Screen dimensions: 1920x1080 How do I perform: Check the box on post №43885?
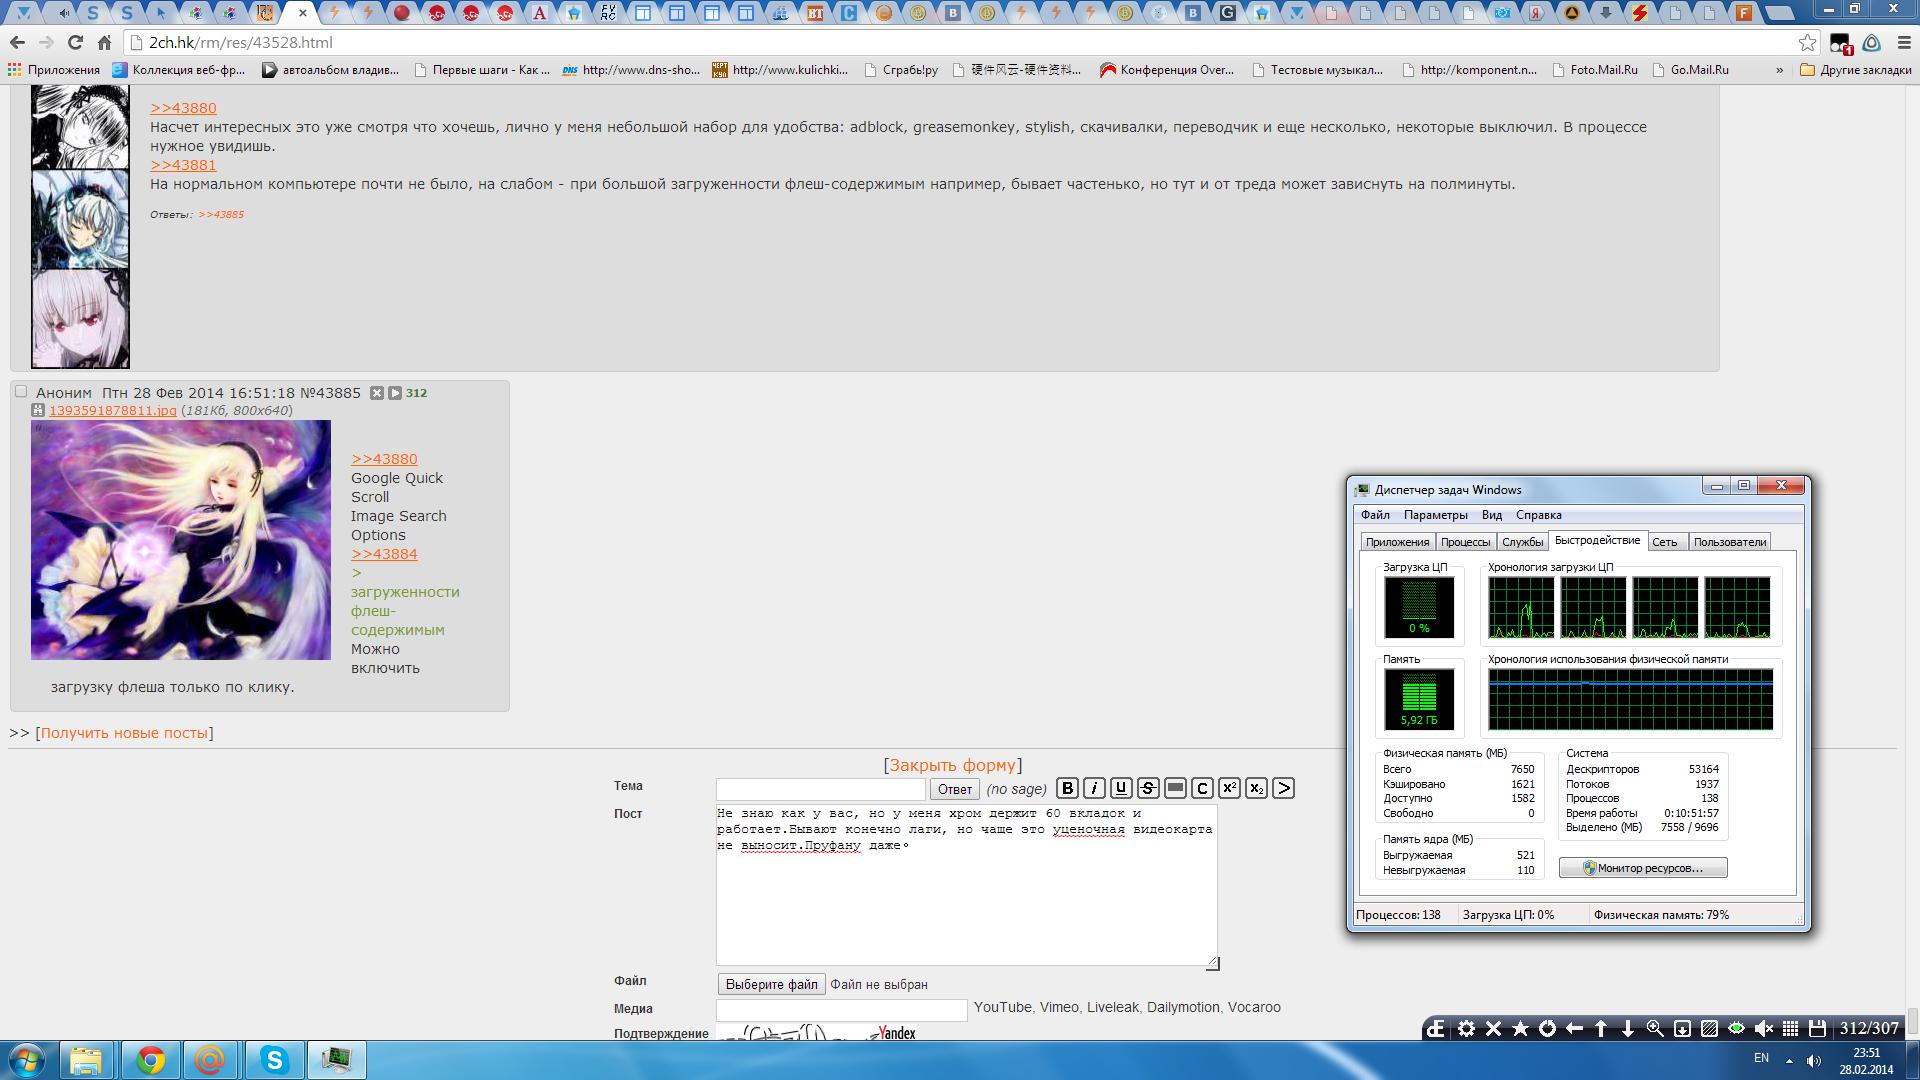coord(21,392)
